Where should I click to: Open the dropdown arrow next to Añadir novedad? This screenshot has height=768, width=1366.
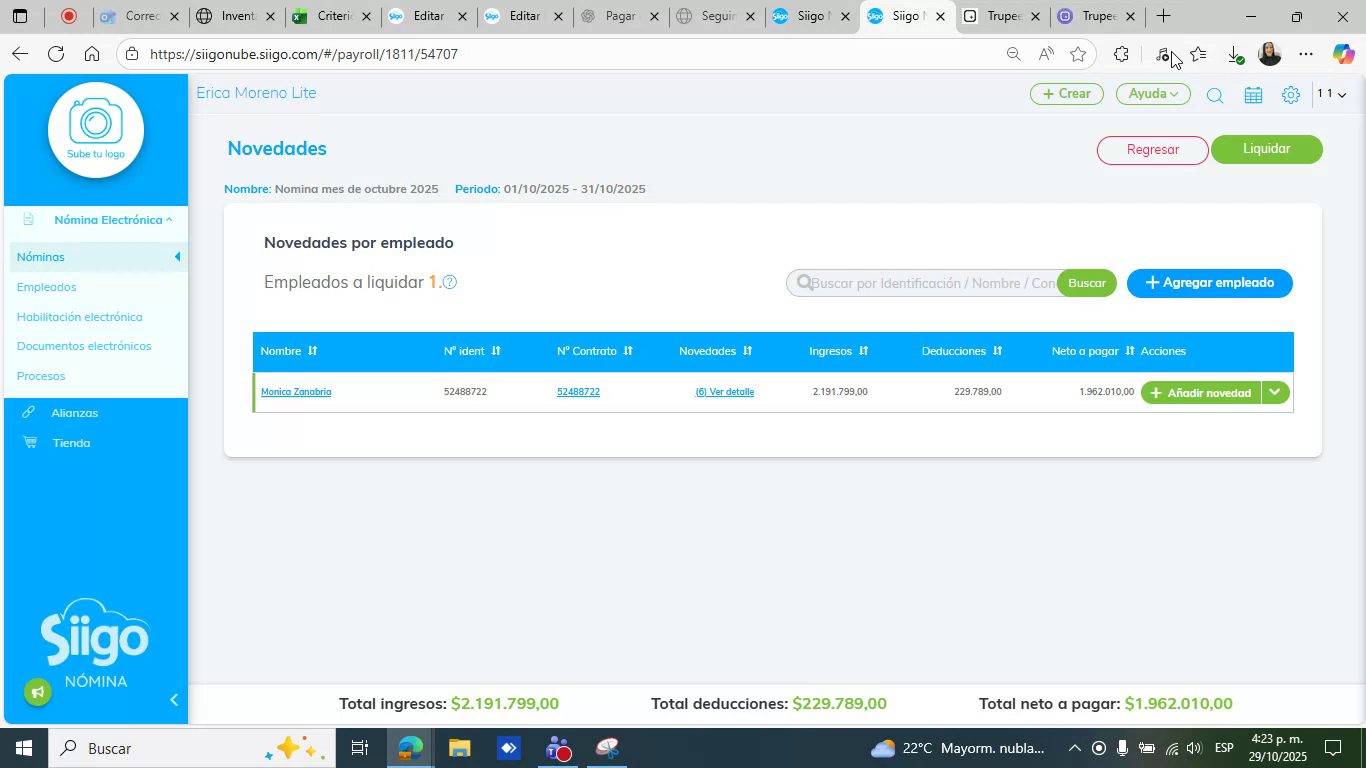pos(1275,392)
